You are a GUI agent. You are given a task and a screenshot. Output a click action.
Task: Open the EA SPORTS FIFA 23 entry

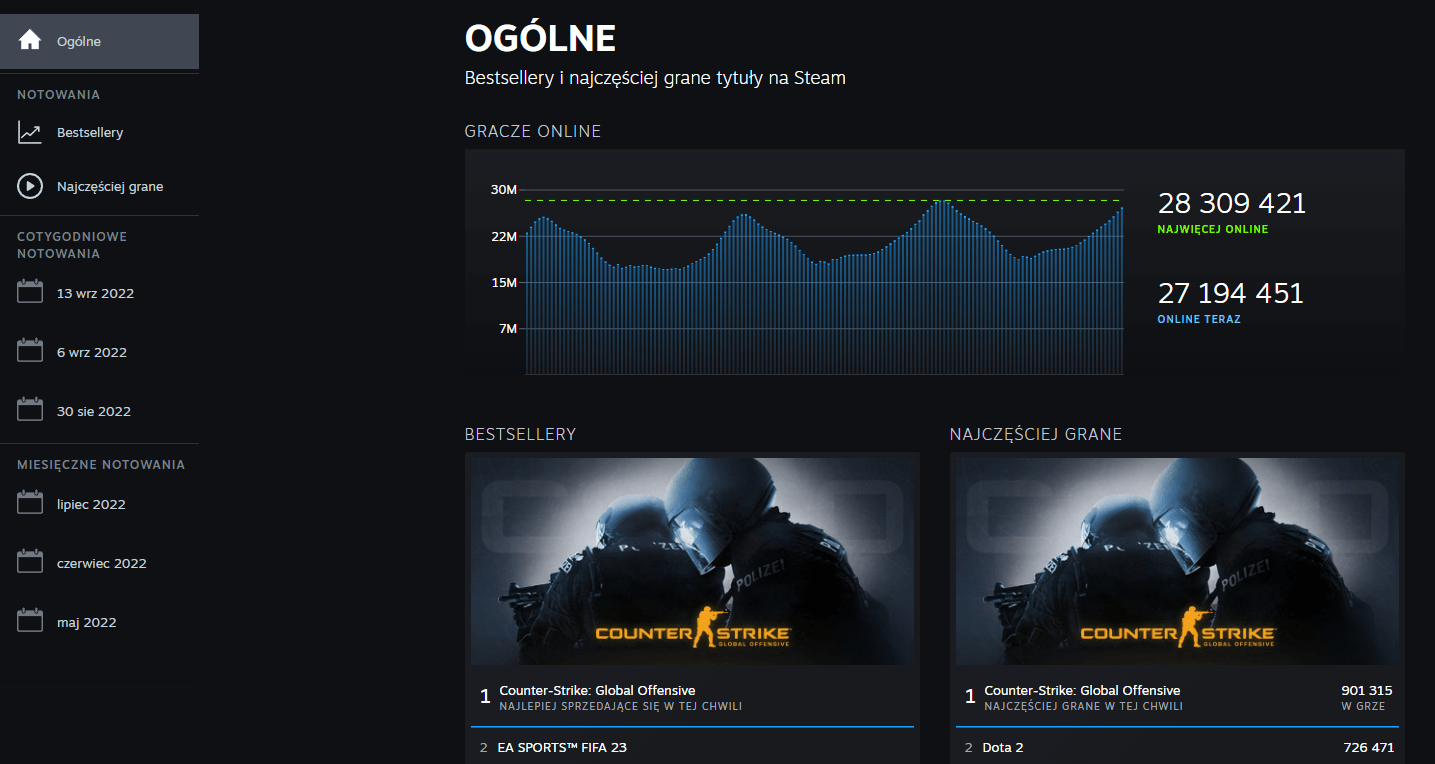pyautogui.click(x=562, y=746)
